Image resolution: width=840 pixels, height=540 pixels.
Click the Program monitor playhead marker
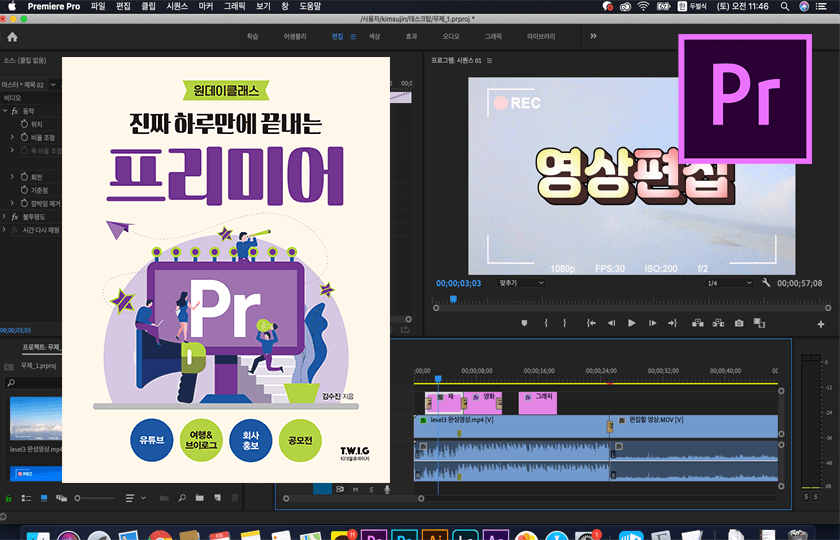coord(452,299)
